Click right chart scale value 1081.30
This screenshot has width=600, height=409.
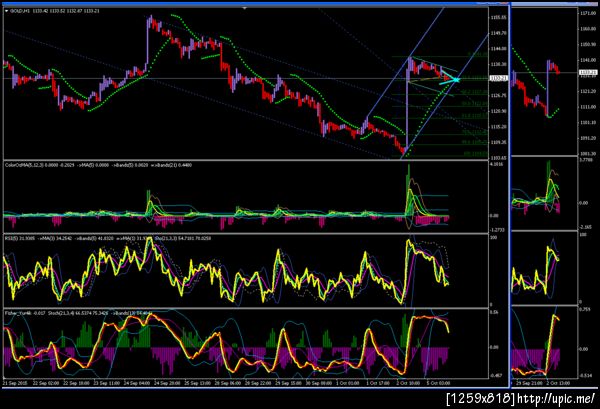coord(588,154)
